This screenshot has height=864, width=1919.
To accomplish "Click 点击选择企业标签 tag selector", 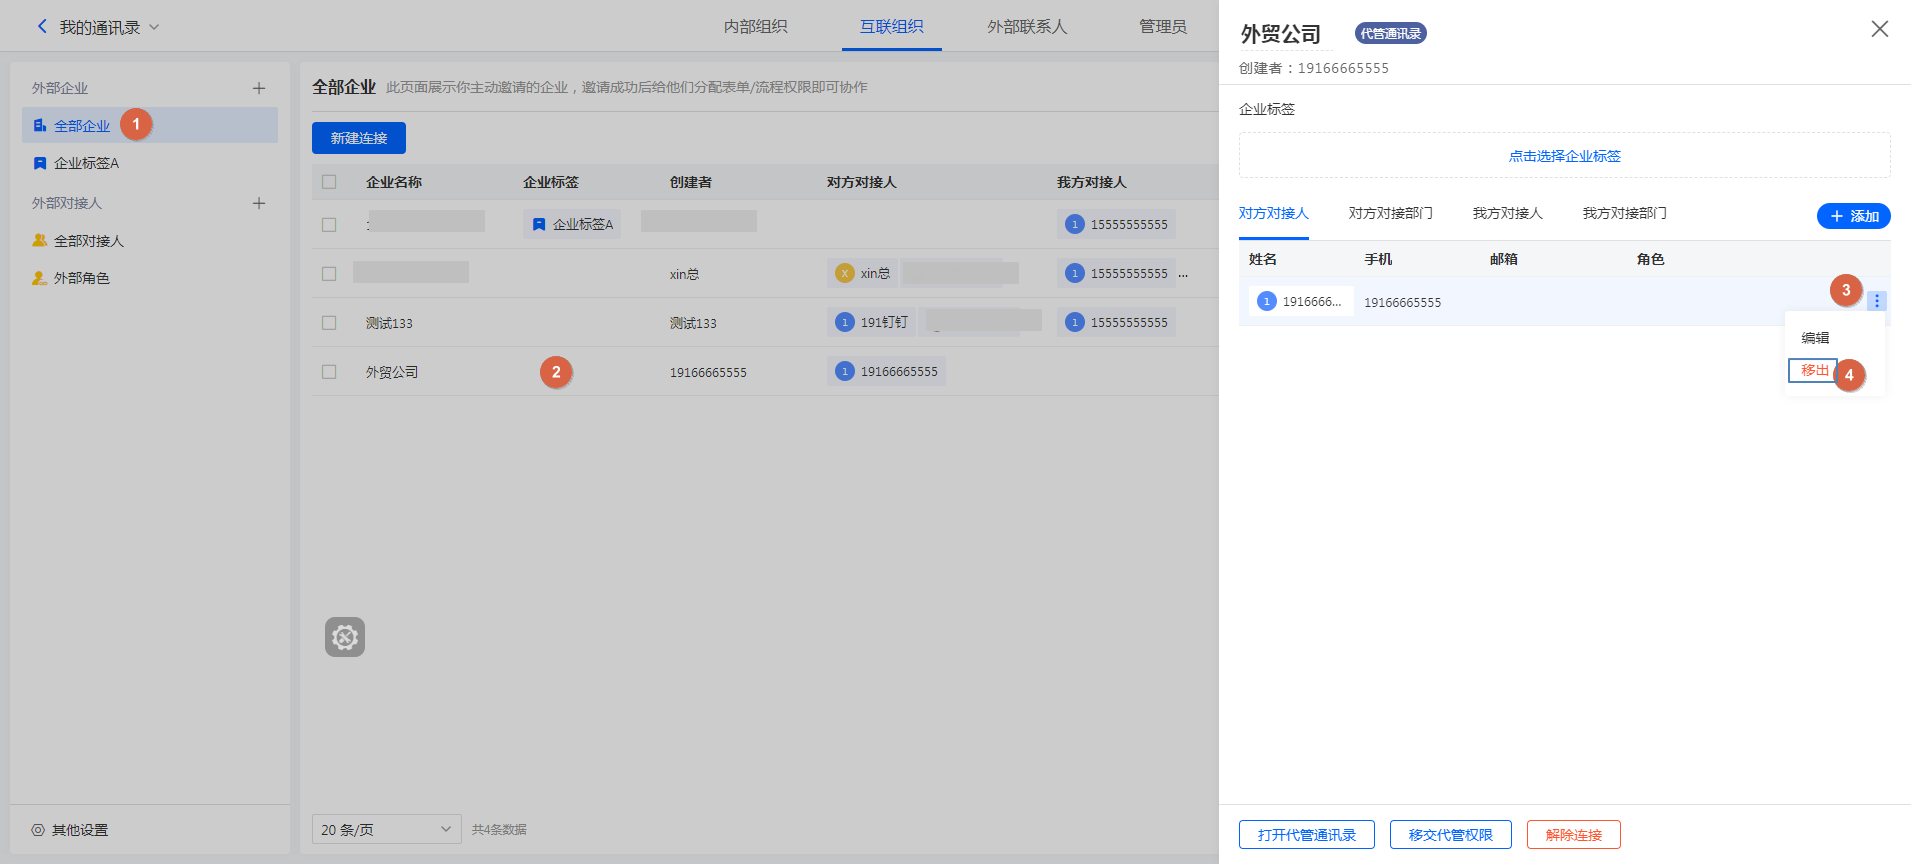I will [1564, 156].
